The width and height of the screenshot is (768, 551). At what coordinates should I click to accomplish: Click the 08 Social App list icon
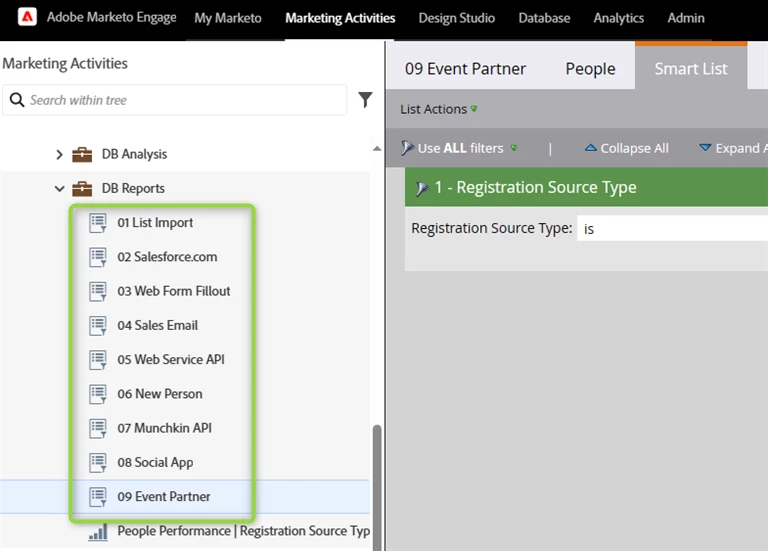coord(98,463)
